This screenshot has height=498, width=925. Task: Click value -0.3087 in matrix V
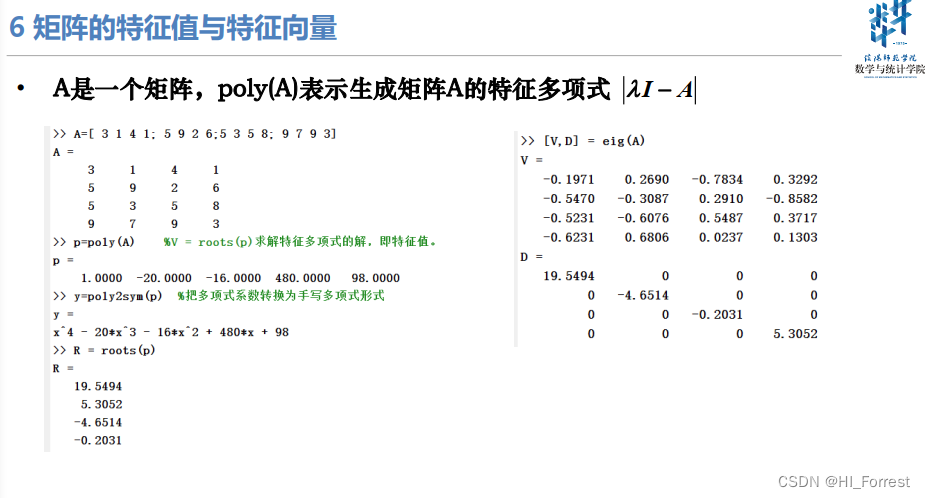[643, 199]
